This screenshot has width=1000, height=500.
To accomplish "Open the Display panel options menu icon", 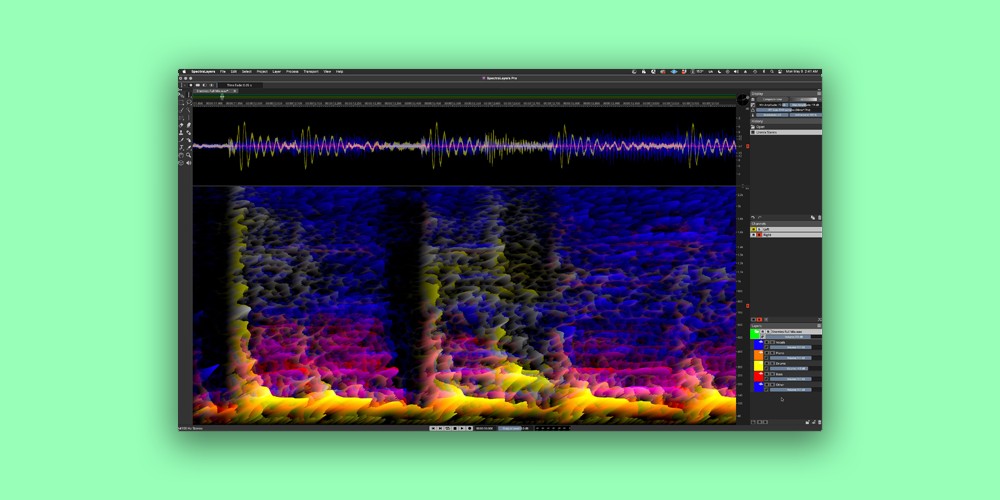I will point(819,94).
